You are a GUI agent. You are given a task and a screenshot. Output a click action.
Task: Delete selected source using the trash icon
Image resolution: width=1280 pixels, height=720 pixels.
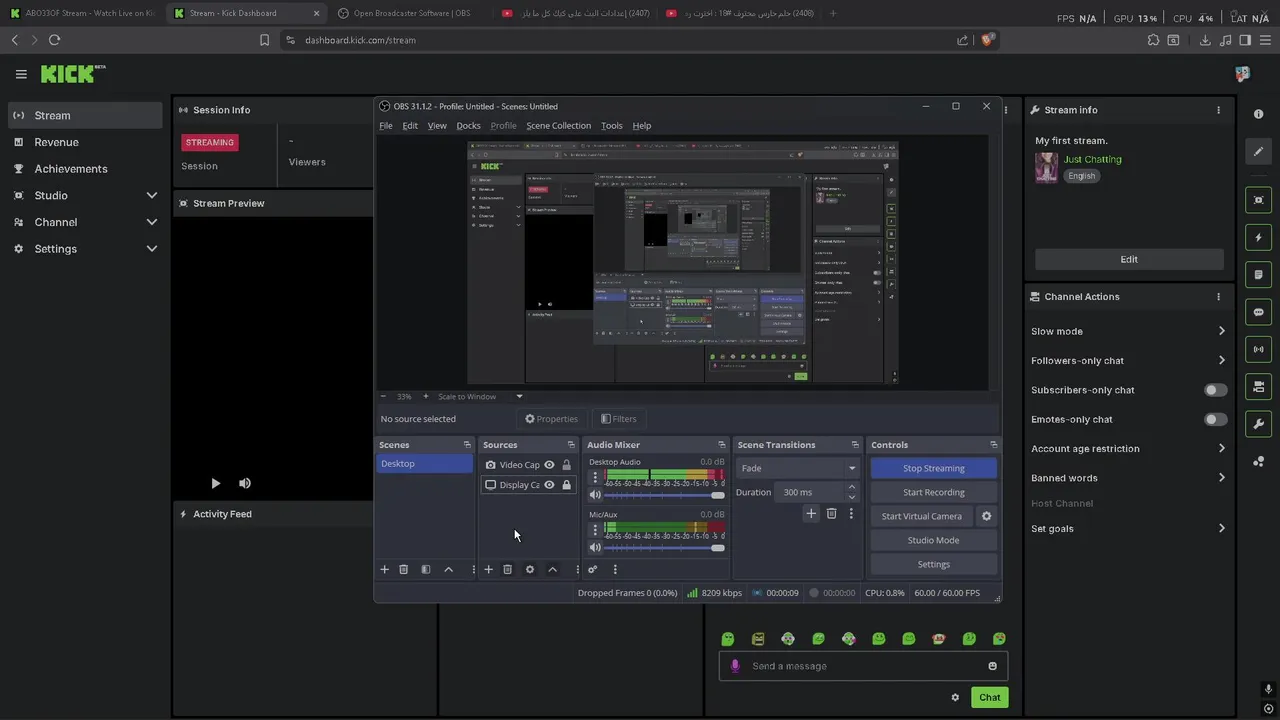pos(508,569)
